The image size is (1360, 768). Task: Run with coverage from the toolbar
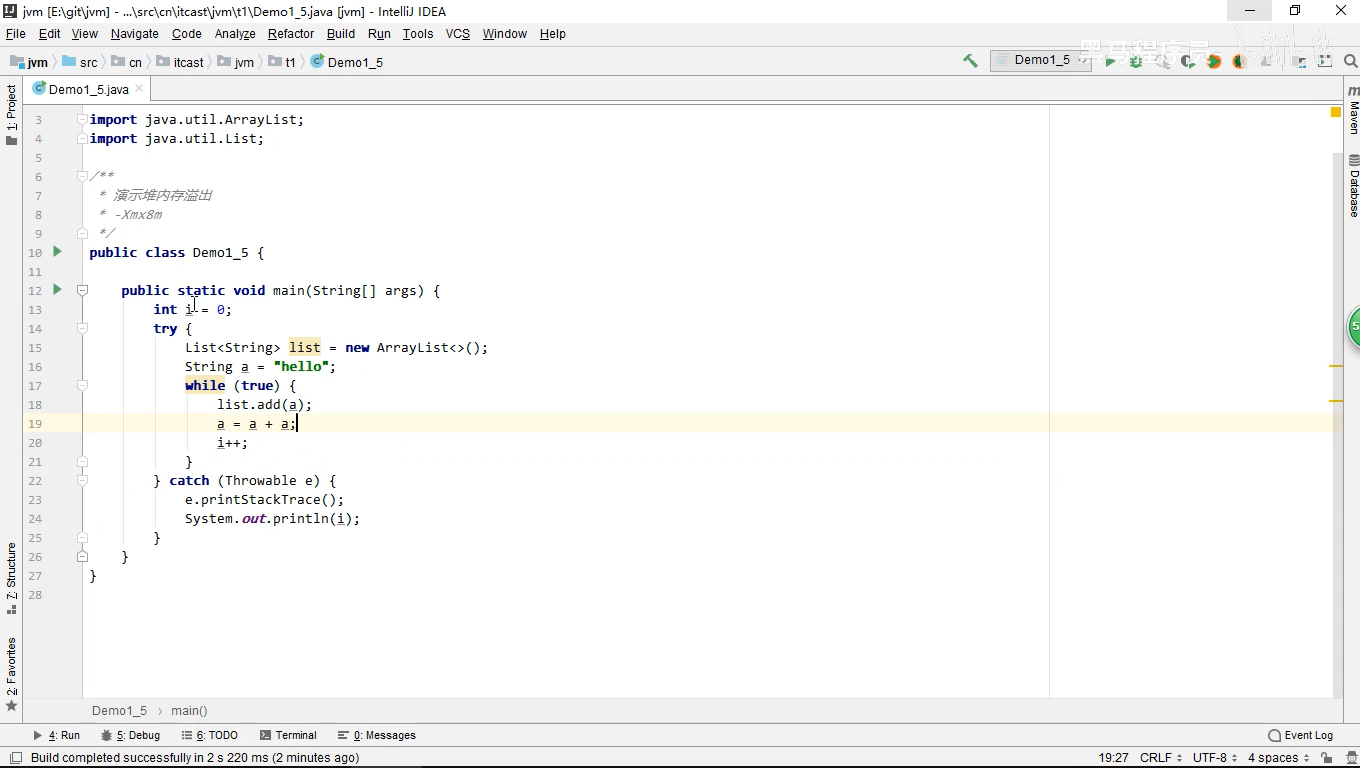click(x=1187, y=61)
